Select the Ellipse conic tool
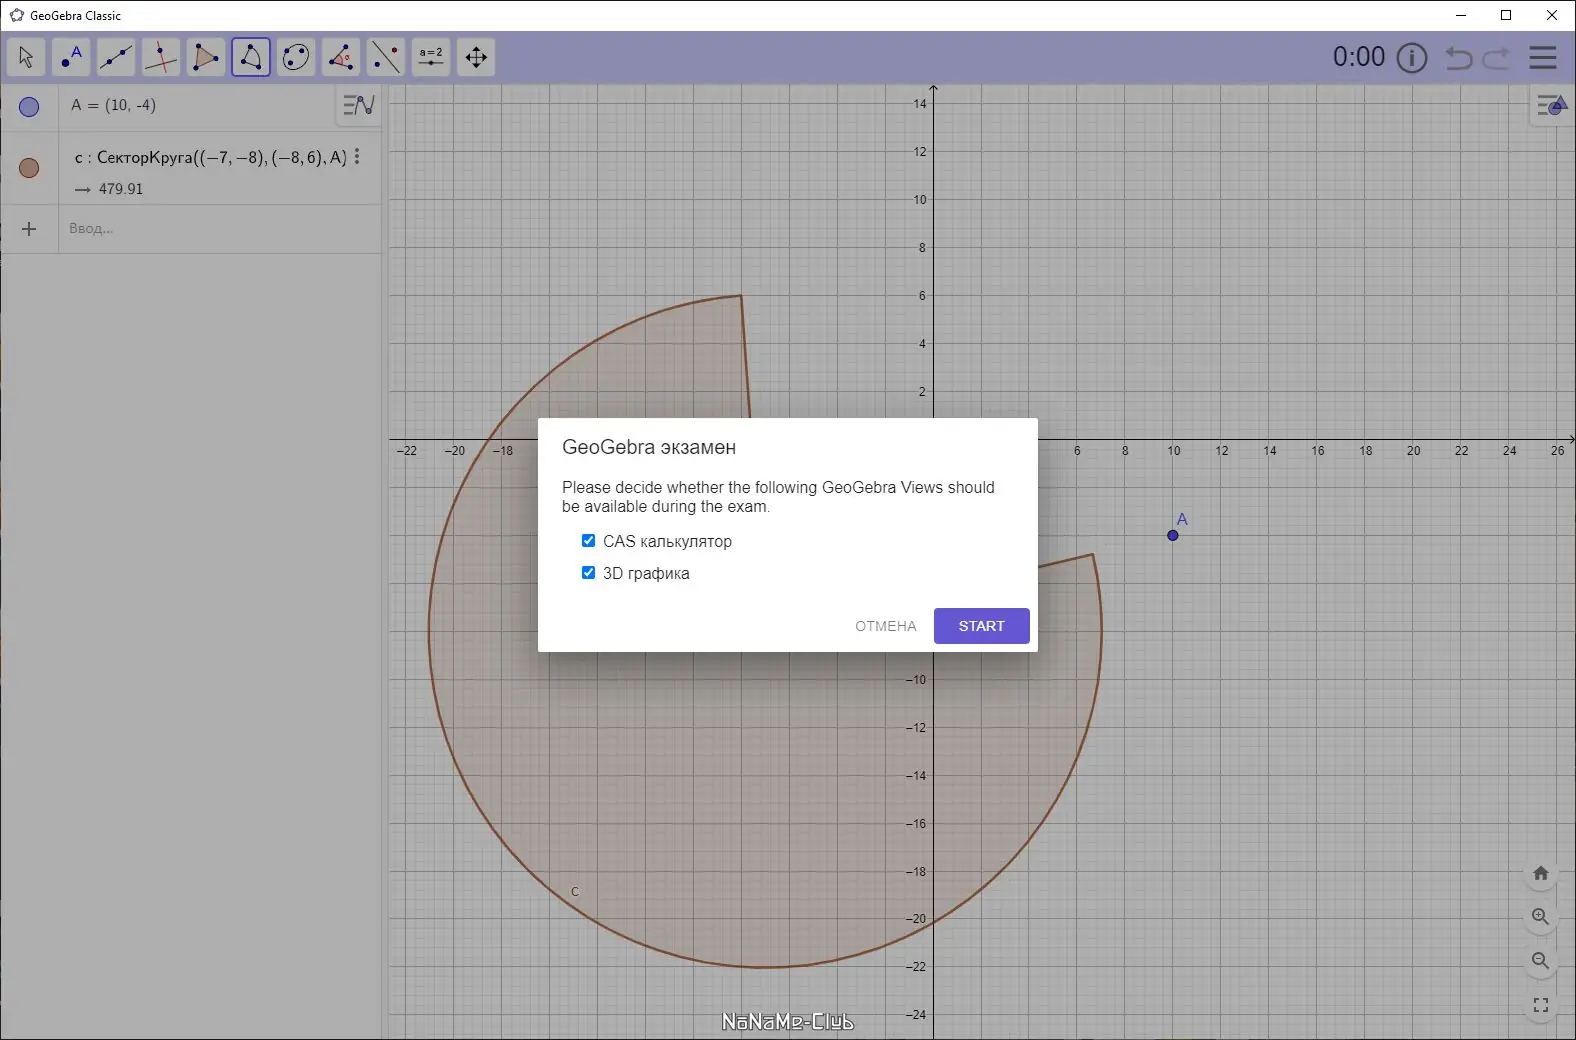Image resolution: width=1576 pixels, height=1040 pixels. click(x=296, y=57)
